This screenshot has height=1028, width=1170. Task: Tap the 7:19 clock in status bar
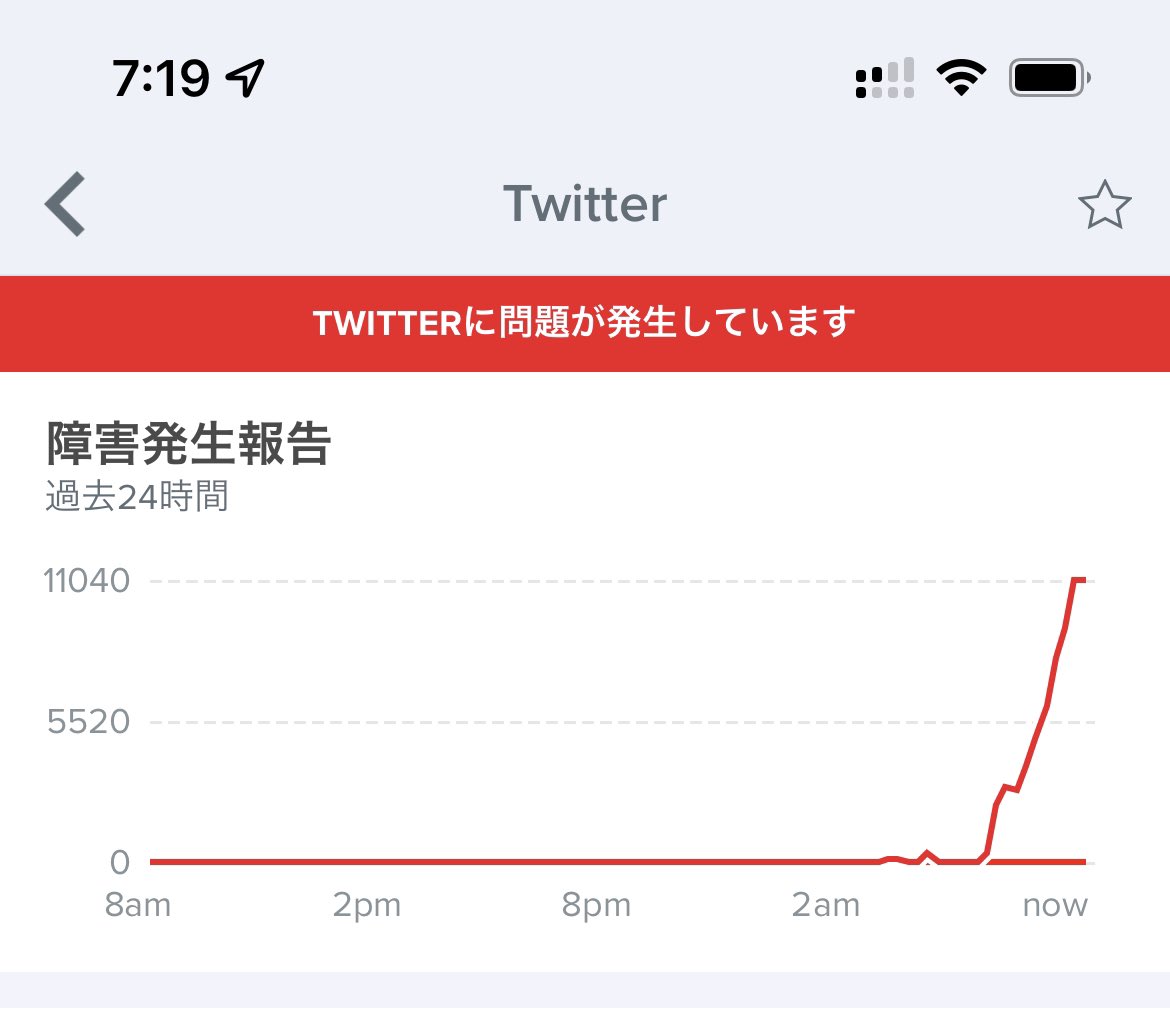160,78
